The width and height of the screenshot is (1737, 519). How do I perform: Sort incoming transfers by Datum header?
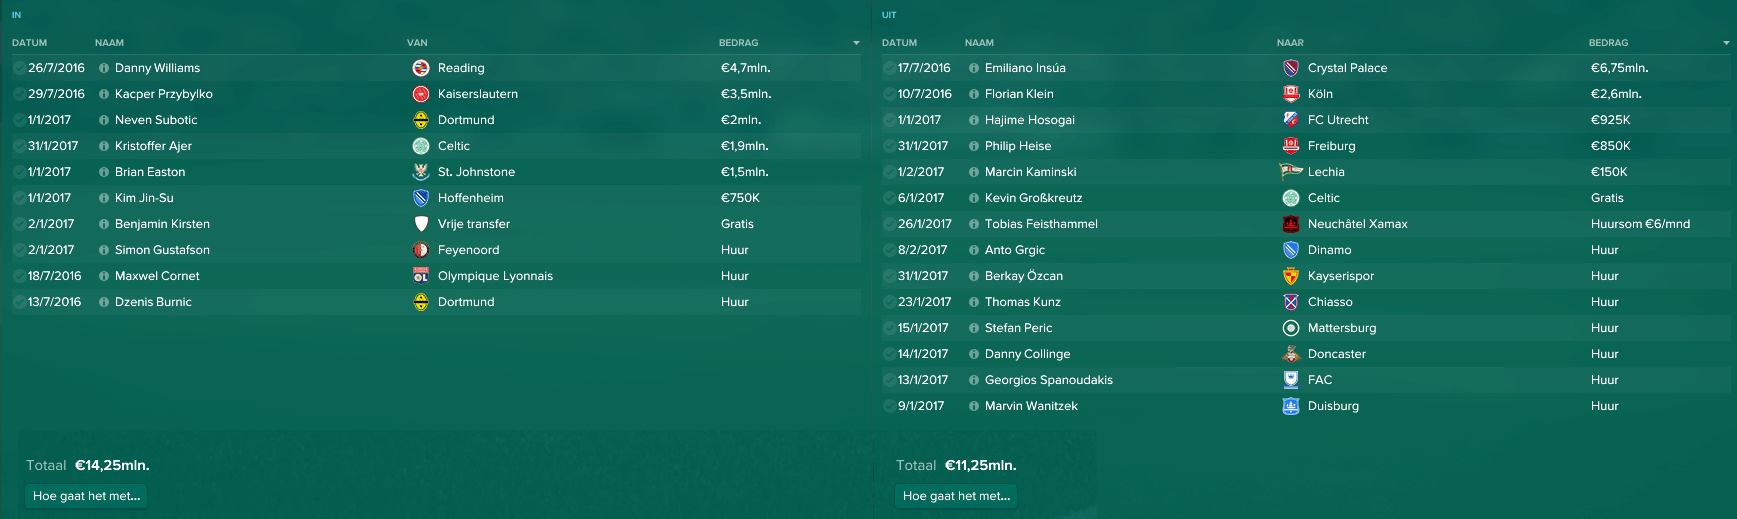[x=29, y=43]
